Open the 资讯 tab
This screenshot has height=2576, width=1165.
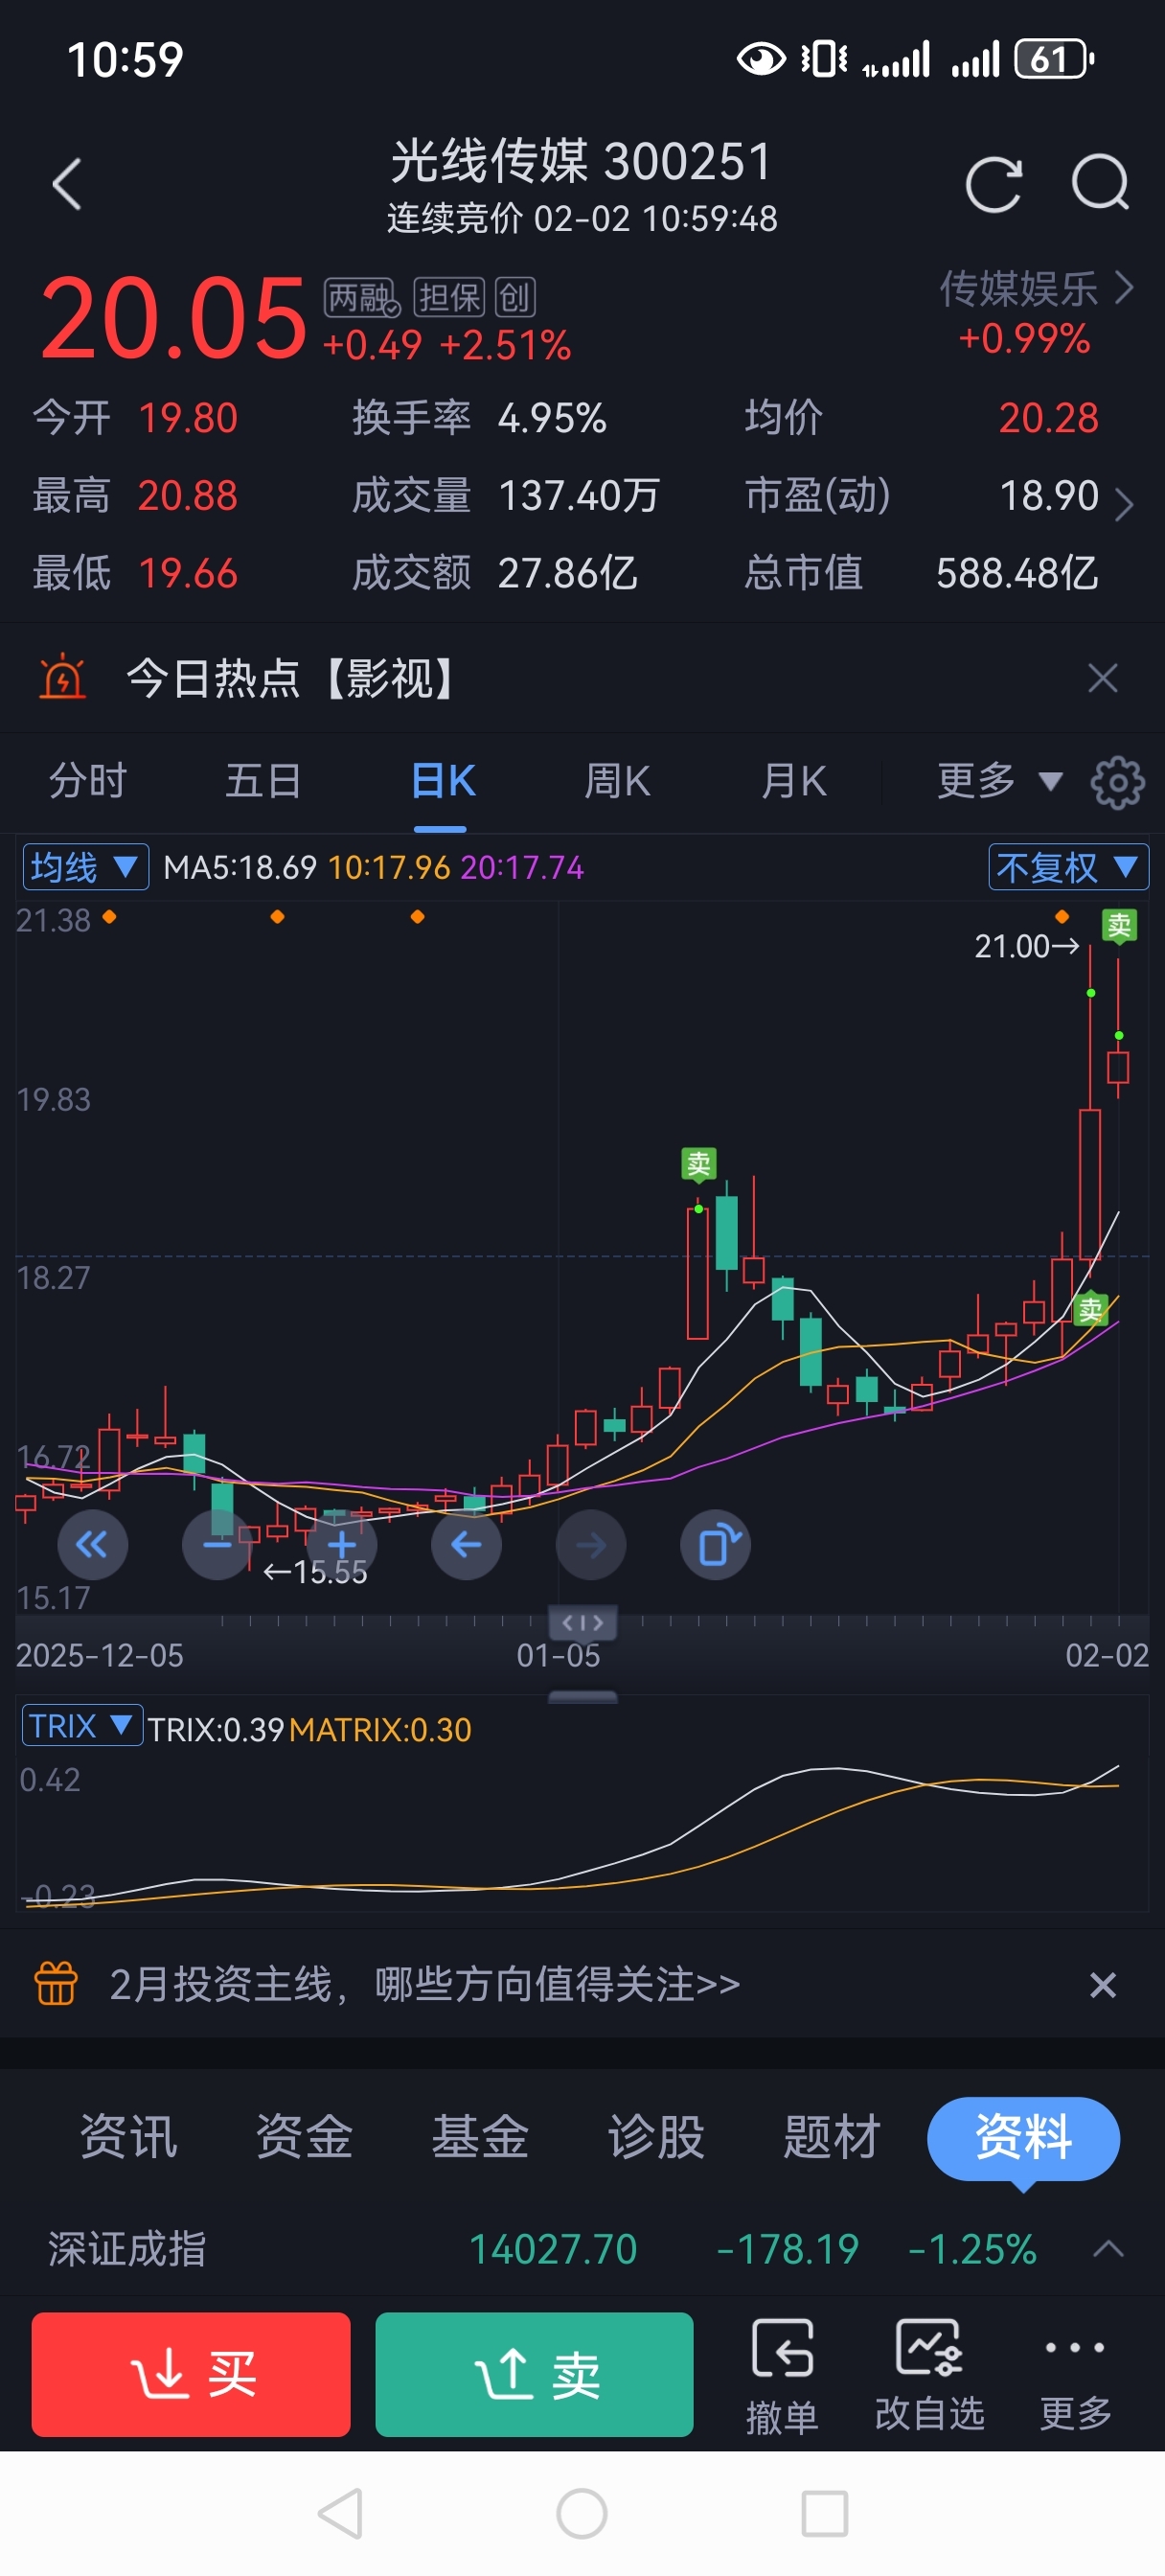(128, 2138)
